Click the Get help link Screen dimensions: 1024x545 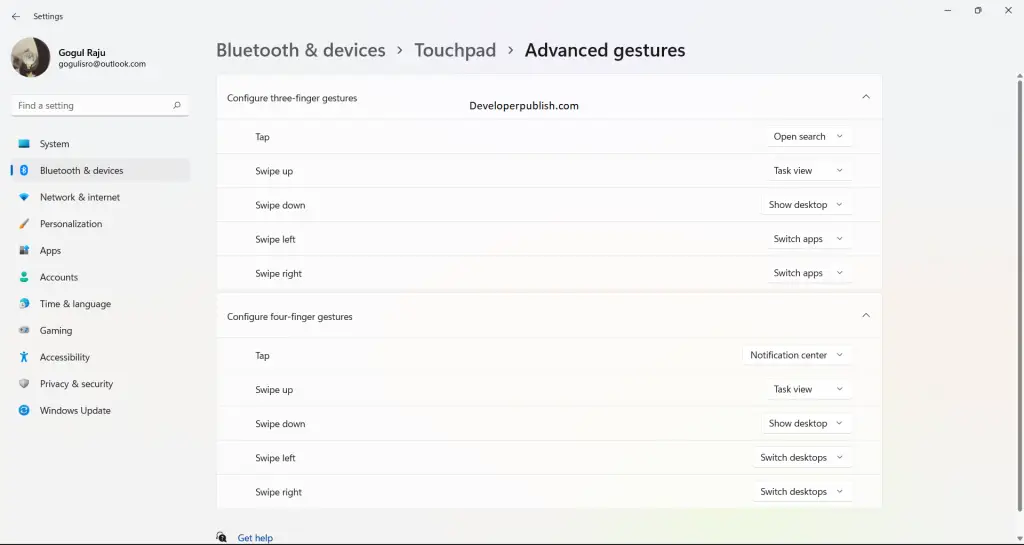(x=255, y=538)
